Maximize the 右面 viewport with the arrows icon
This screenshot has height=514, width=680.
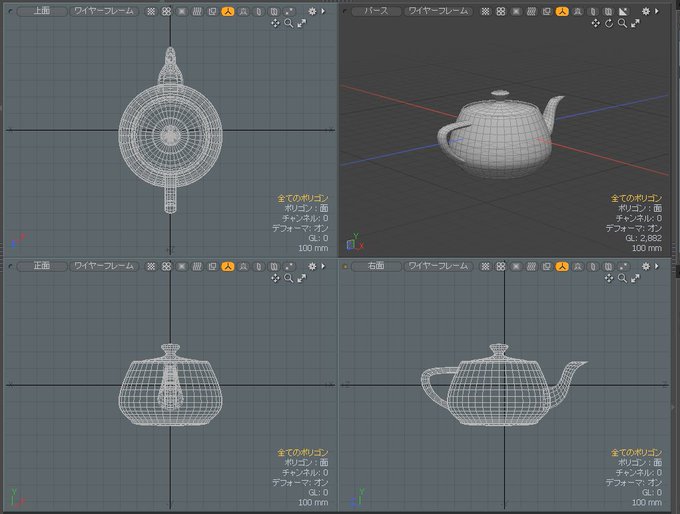(x=635, y=278)
